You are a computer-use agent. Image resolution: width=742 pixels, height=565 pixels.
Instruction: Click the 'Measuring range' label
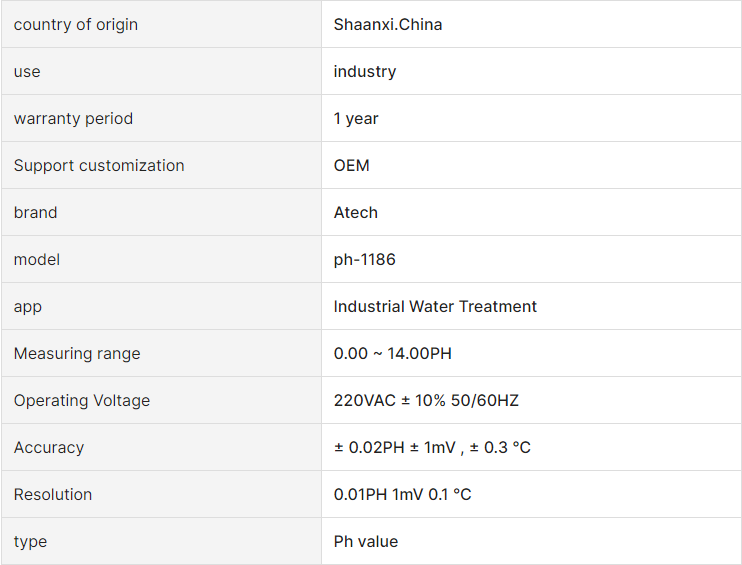coord(77,353)
